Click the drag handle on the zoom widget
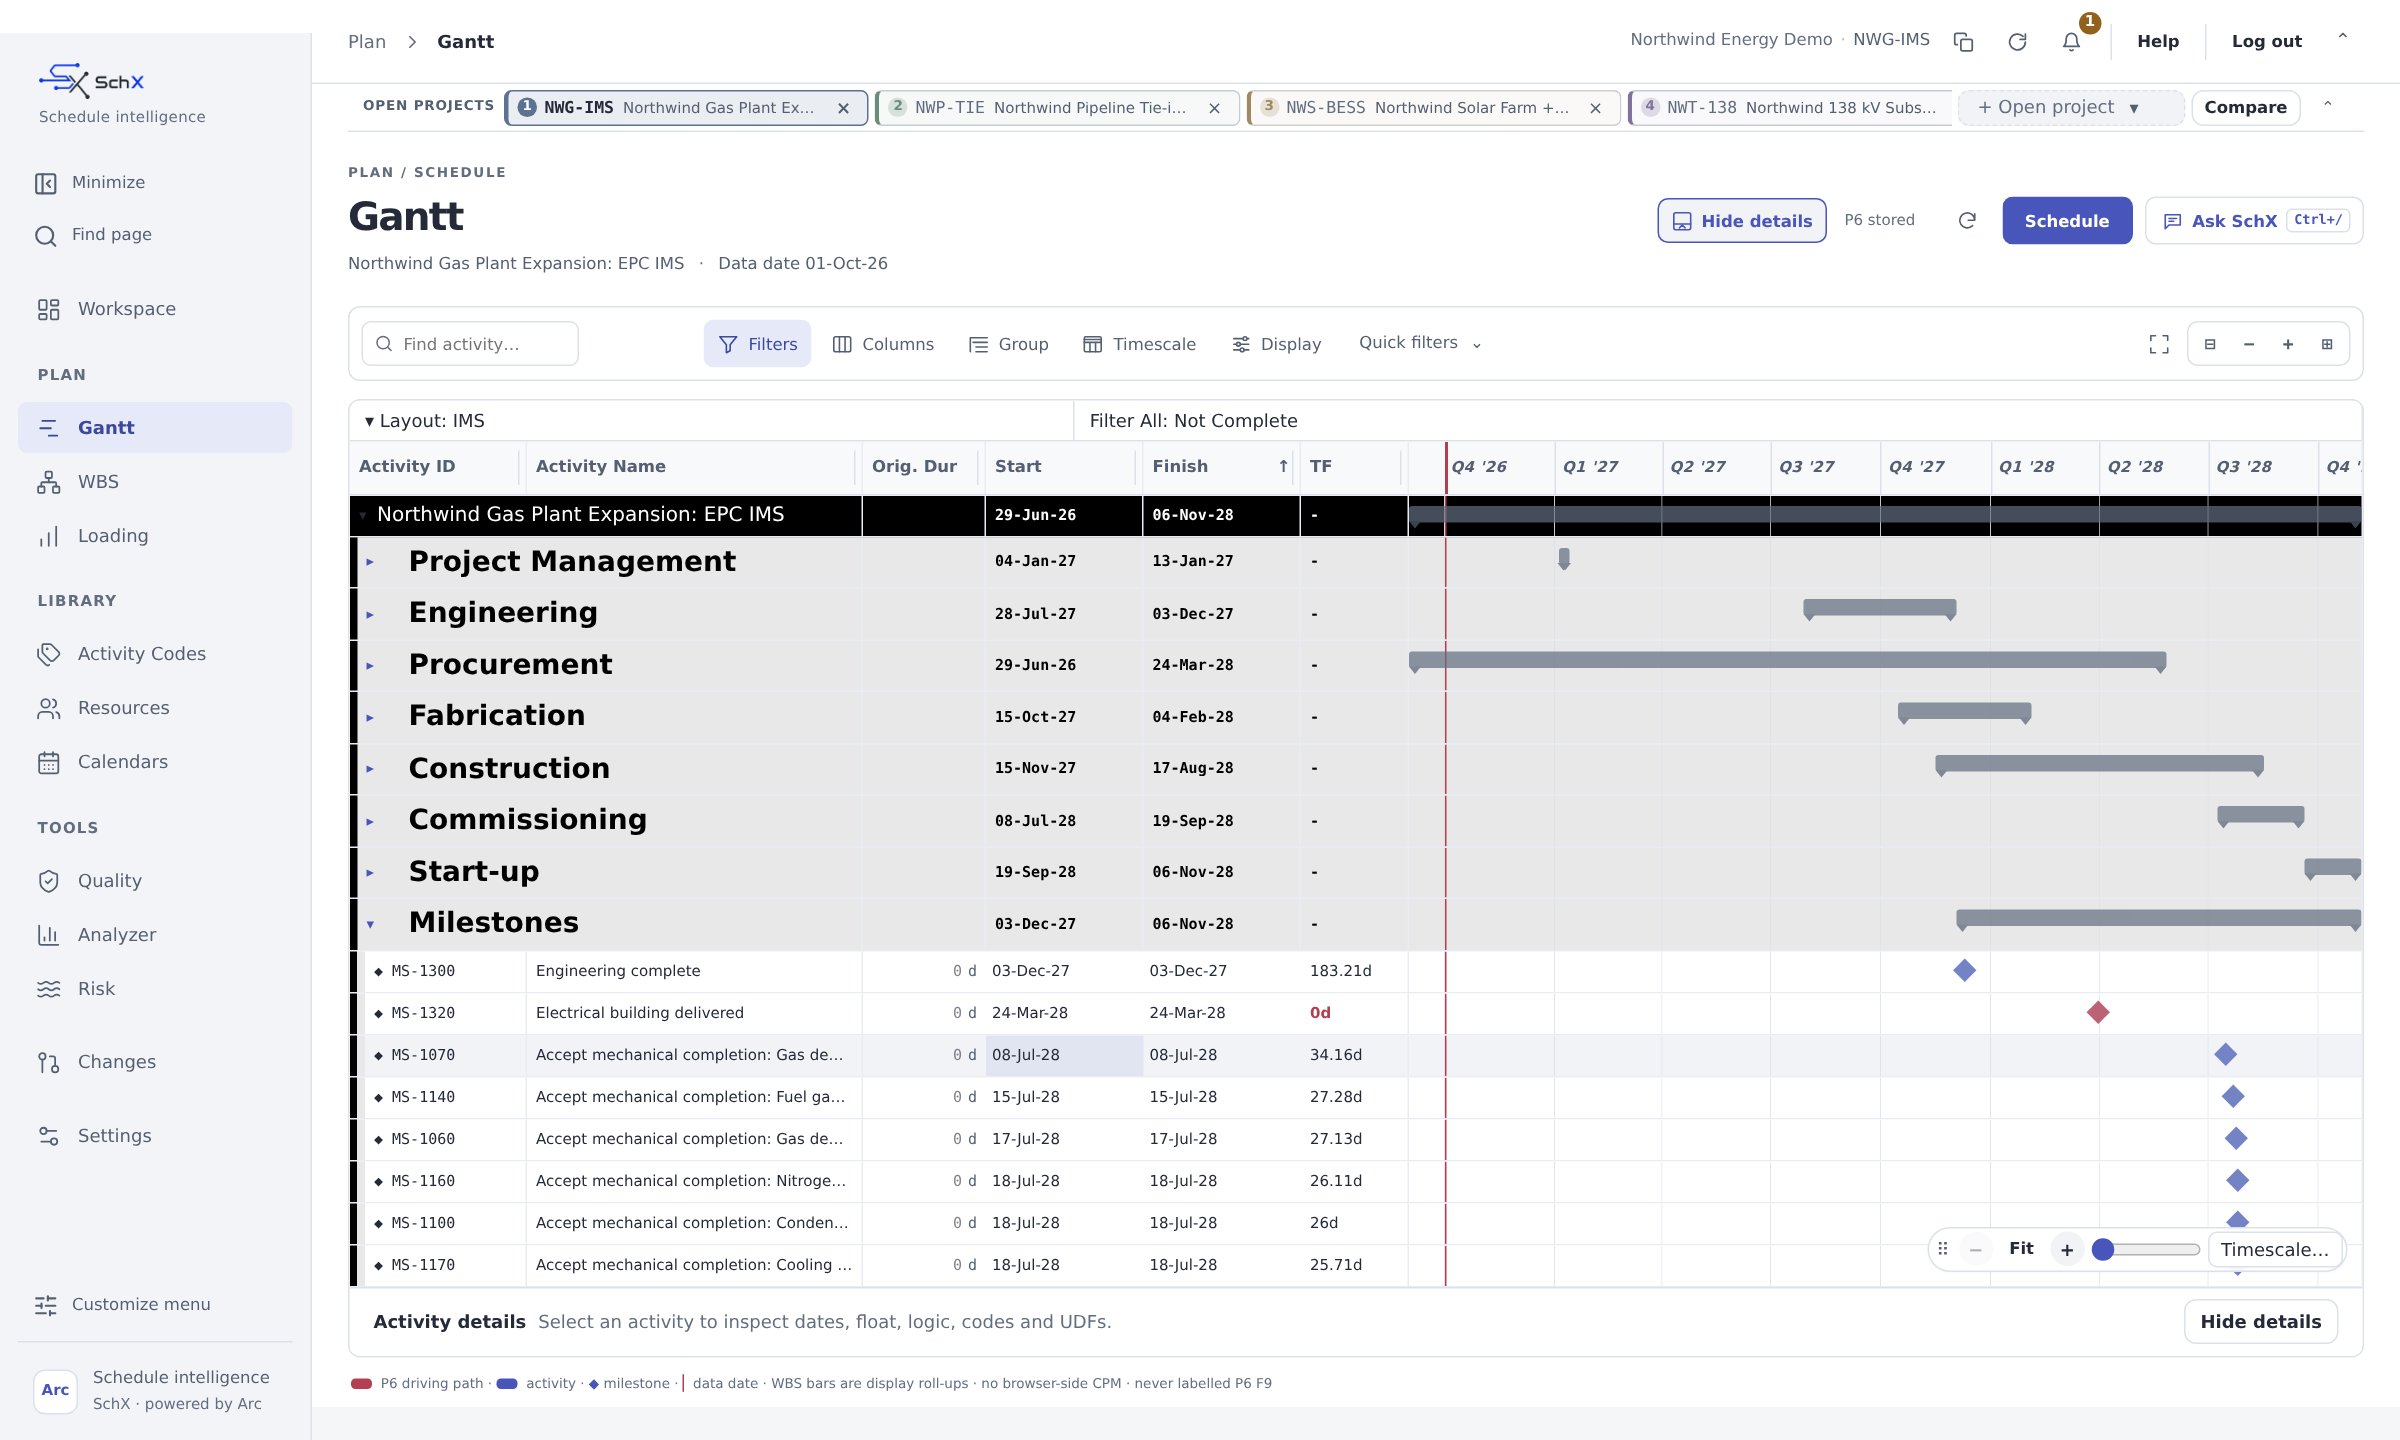Image resolution: width=2400 pixels, height=1440 pixels. coord(1943,1249)
